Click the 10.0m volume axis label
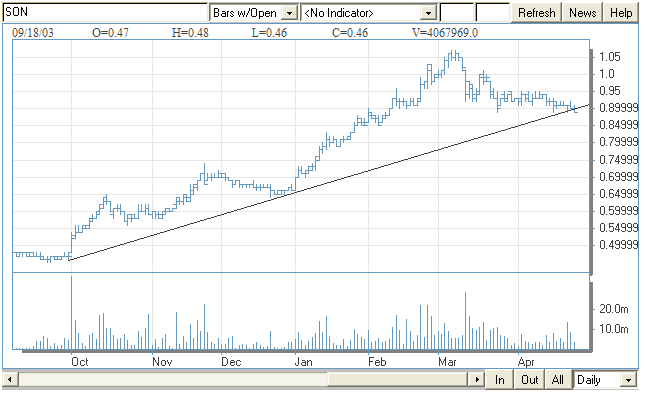645x393 pixels. [613, 329]
